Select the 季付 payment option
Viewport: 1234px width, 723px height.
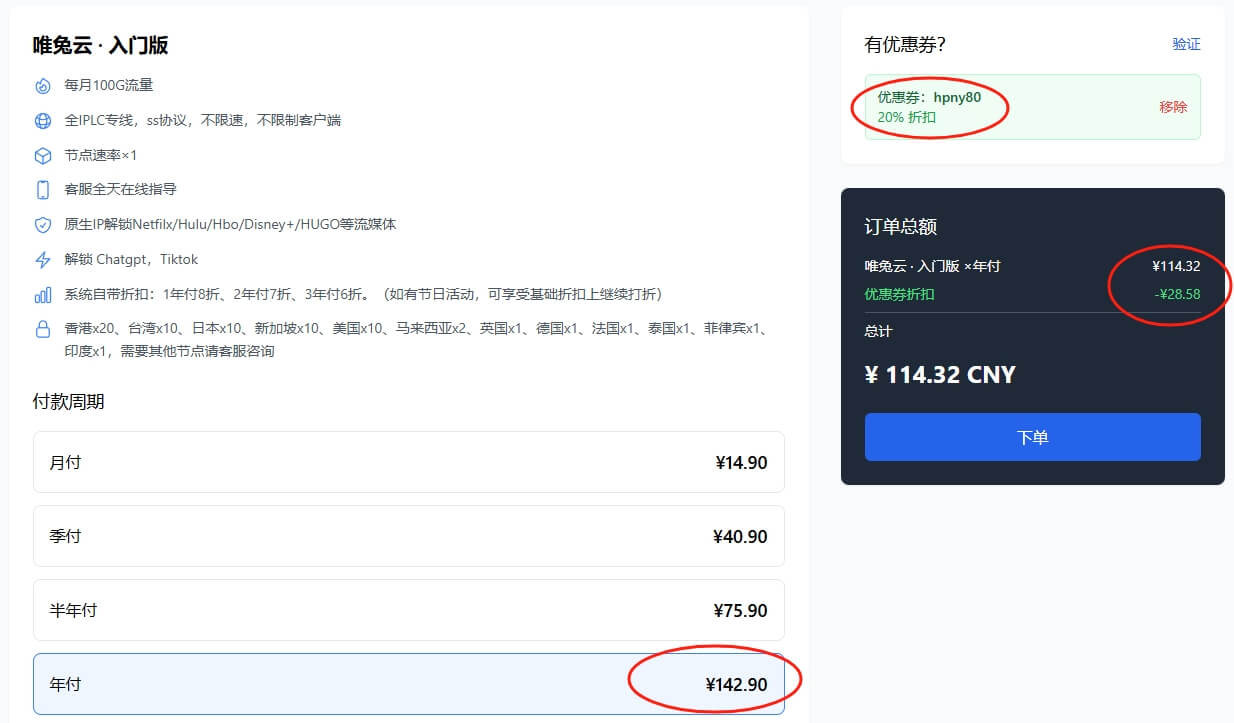coord(408,535)
